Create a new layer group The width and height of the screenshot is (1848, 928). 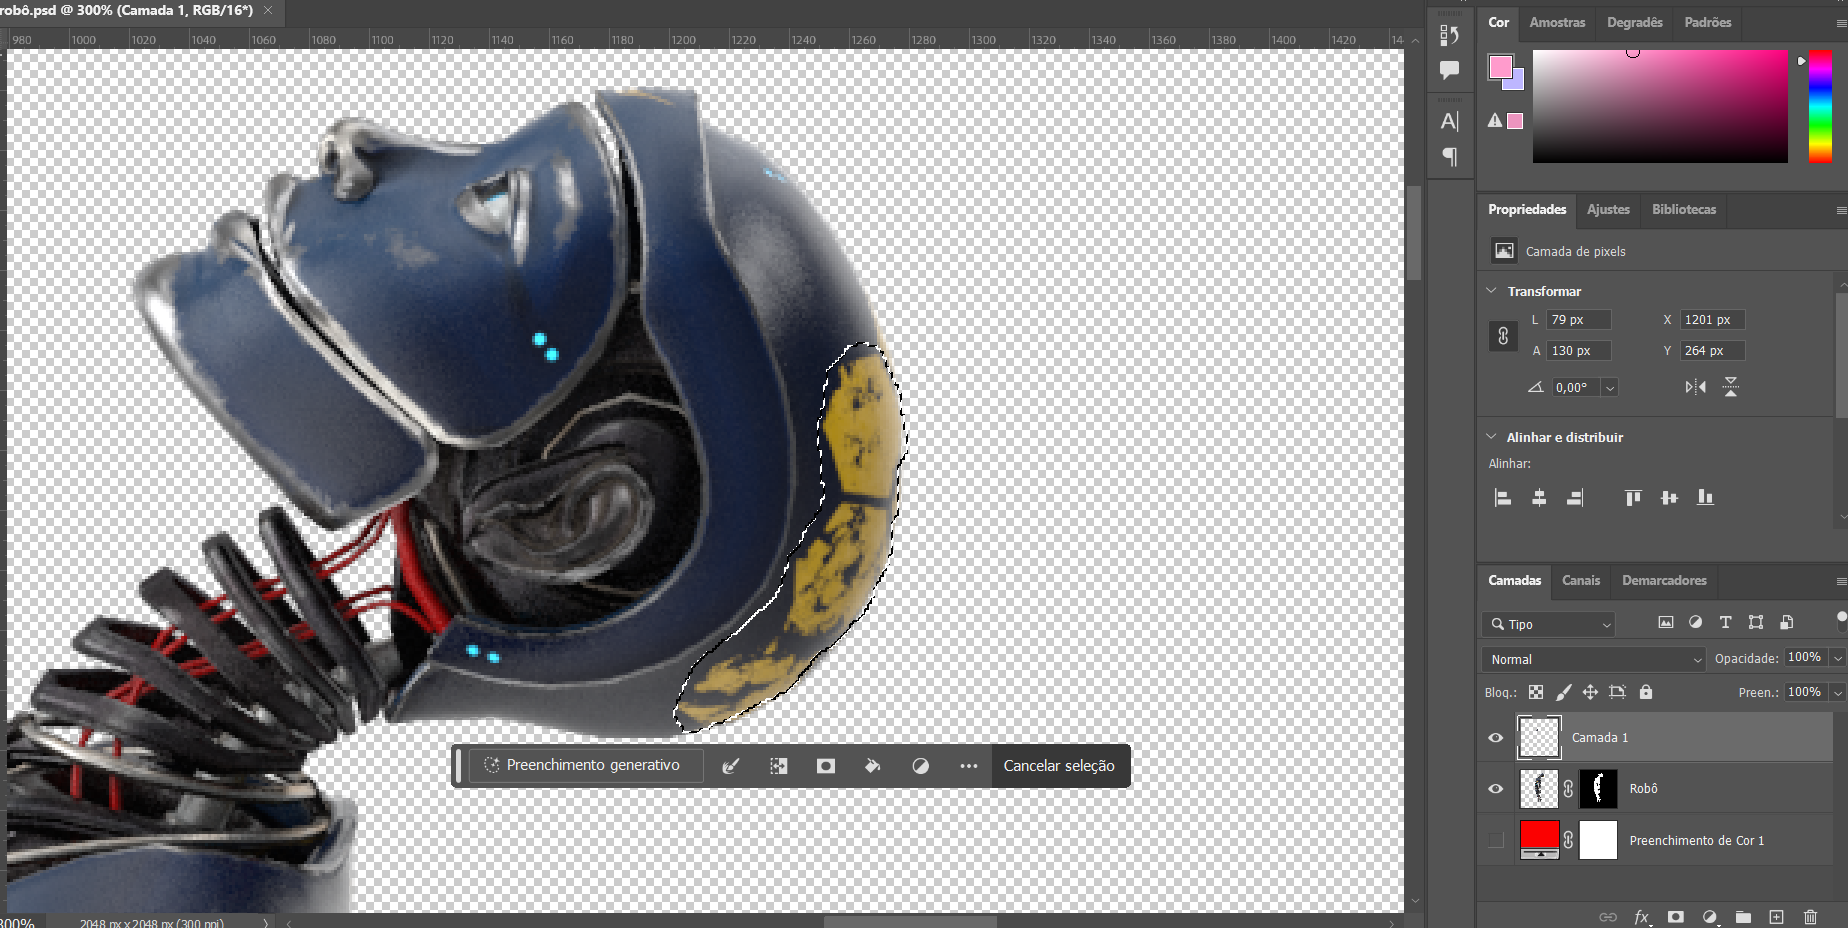coord(1743,917)
